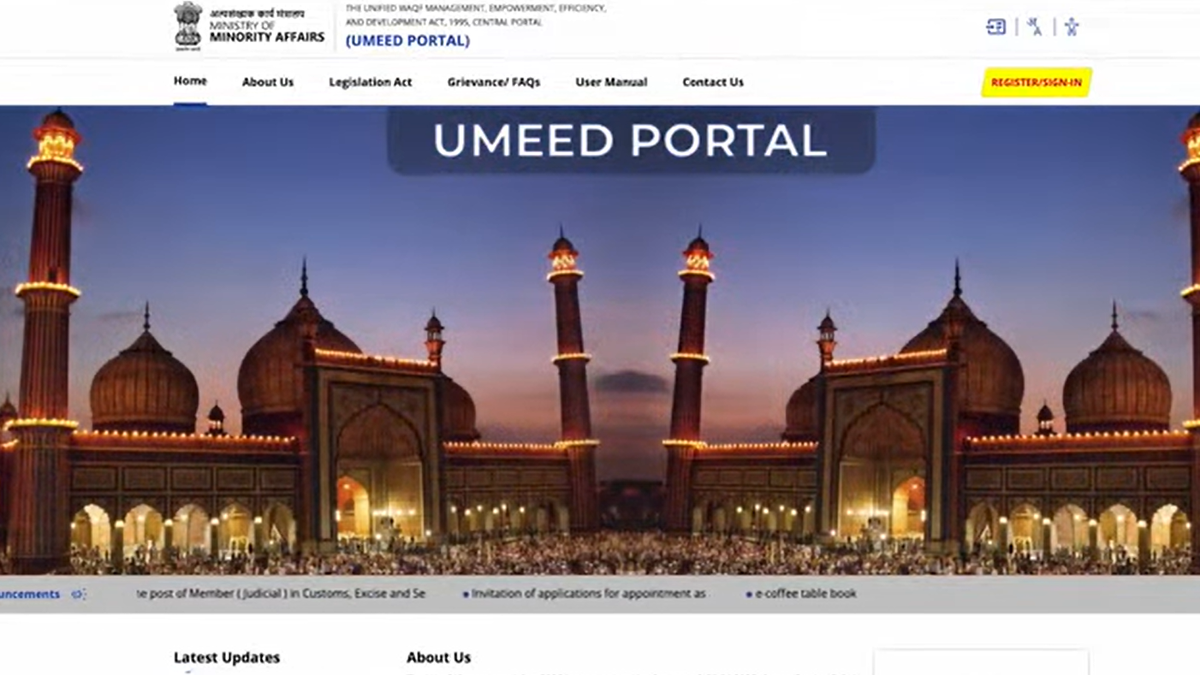Click the announcements megaphone icon
This screenshot has height=675, width=1200.
pos(78,594)
